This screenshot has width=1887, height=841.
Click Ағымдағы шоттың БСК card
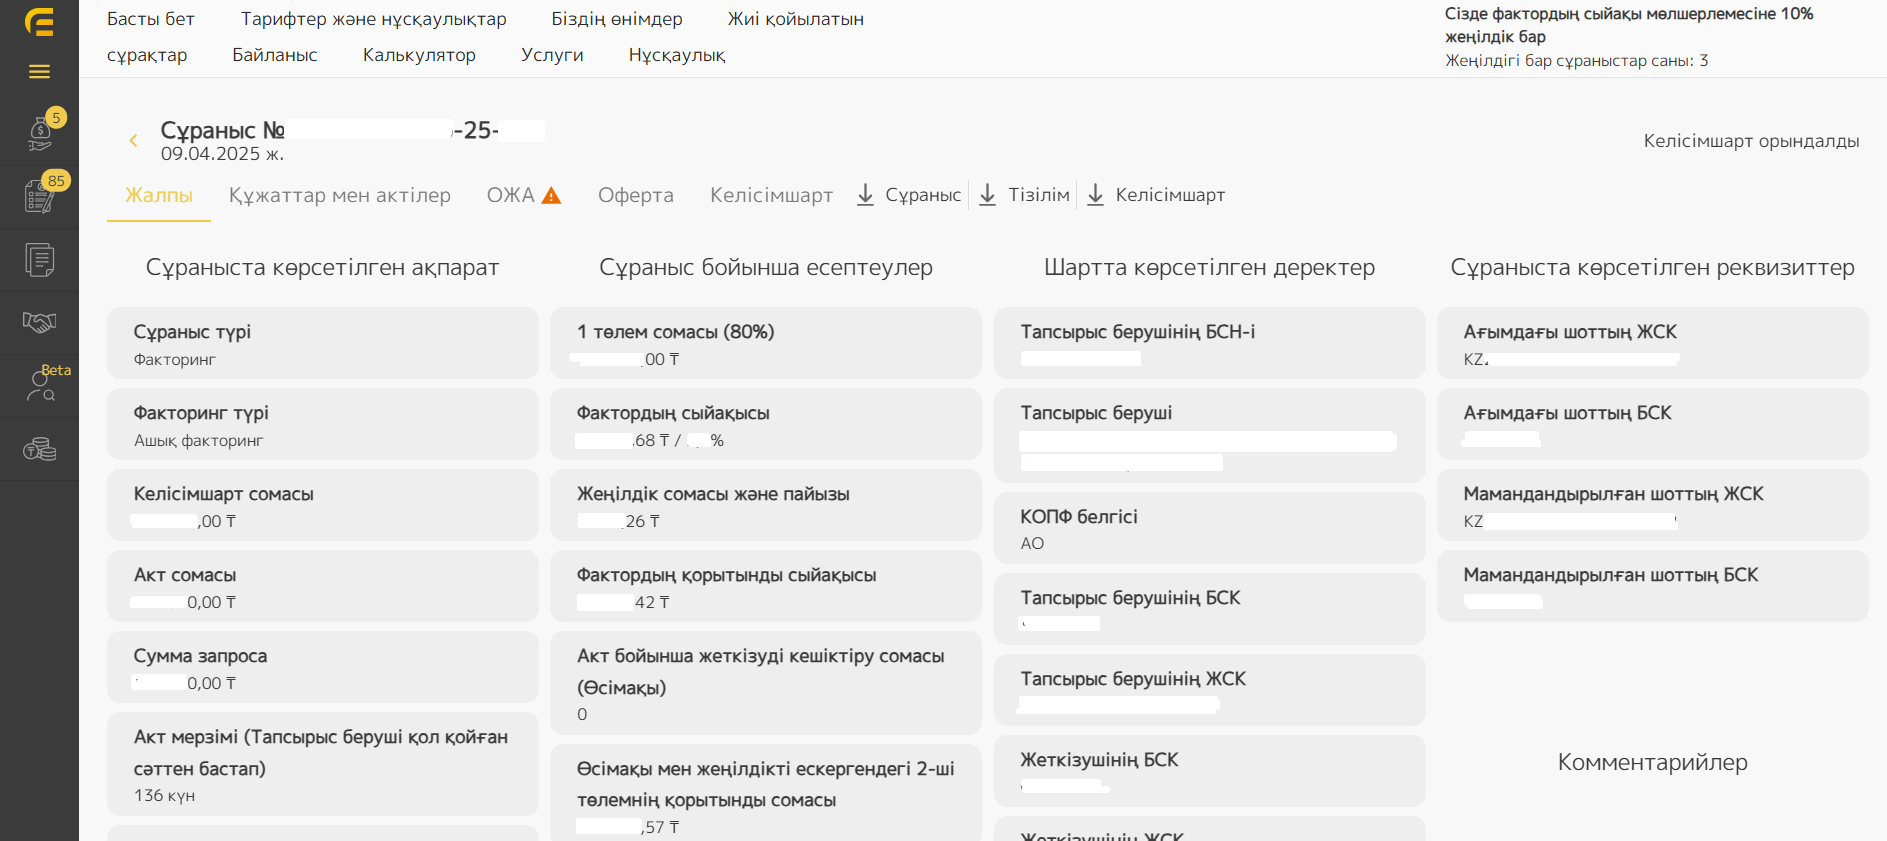point(1653,424)
